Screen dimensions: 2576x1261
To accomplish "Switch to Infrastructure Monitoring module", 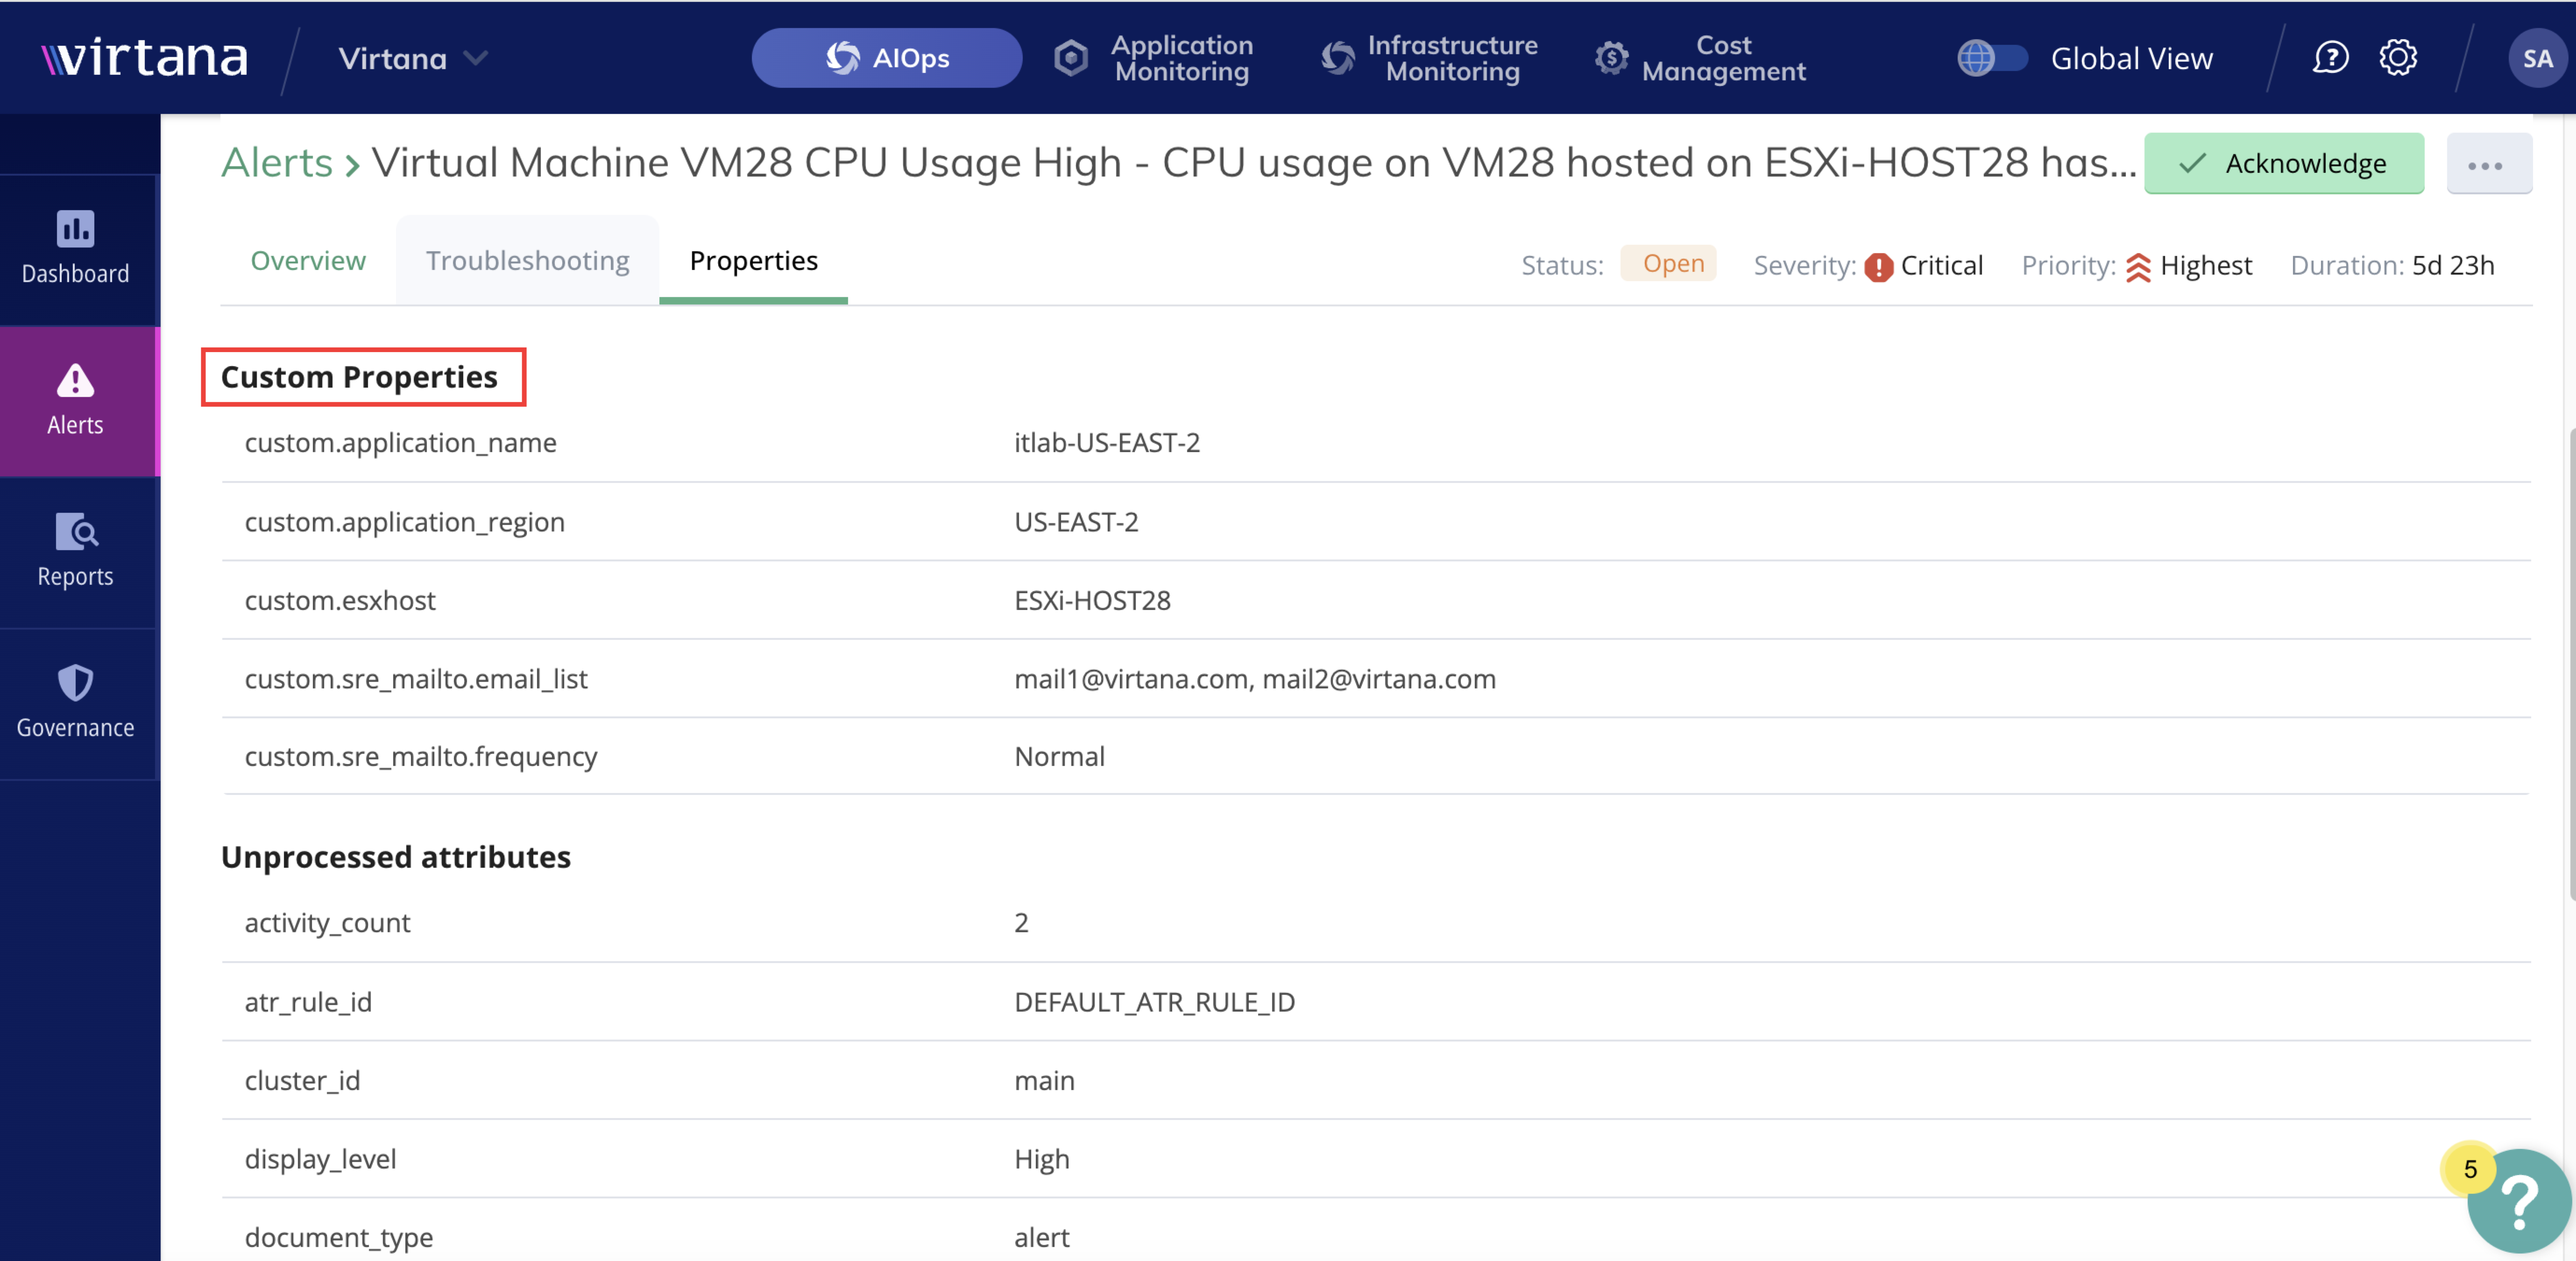I will [1429, 58].
